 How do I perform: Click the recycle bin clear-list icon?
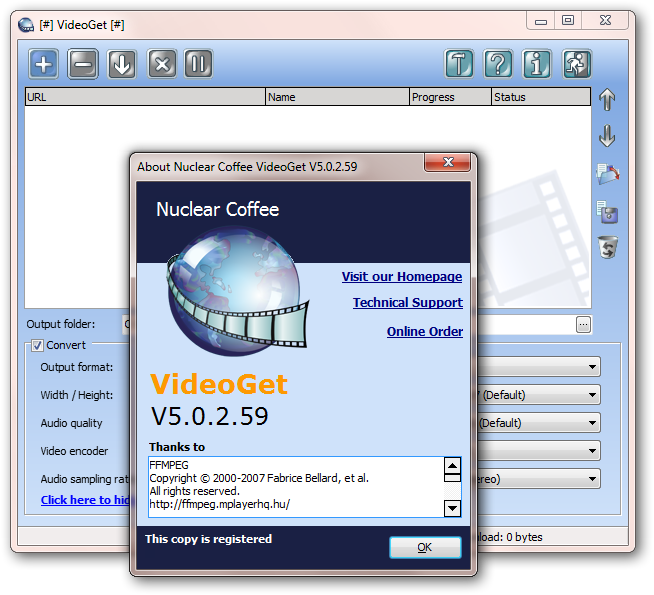(x=608, y=247)
